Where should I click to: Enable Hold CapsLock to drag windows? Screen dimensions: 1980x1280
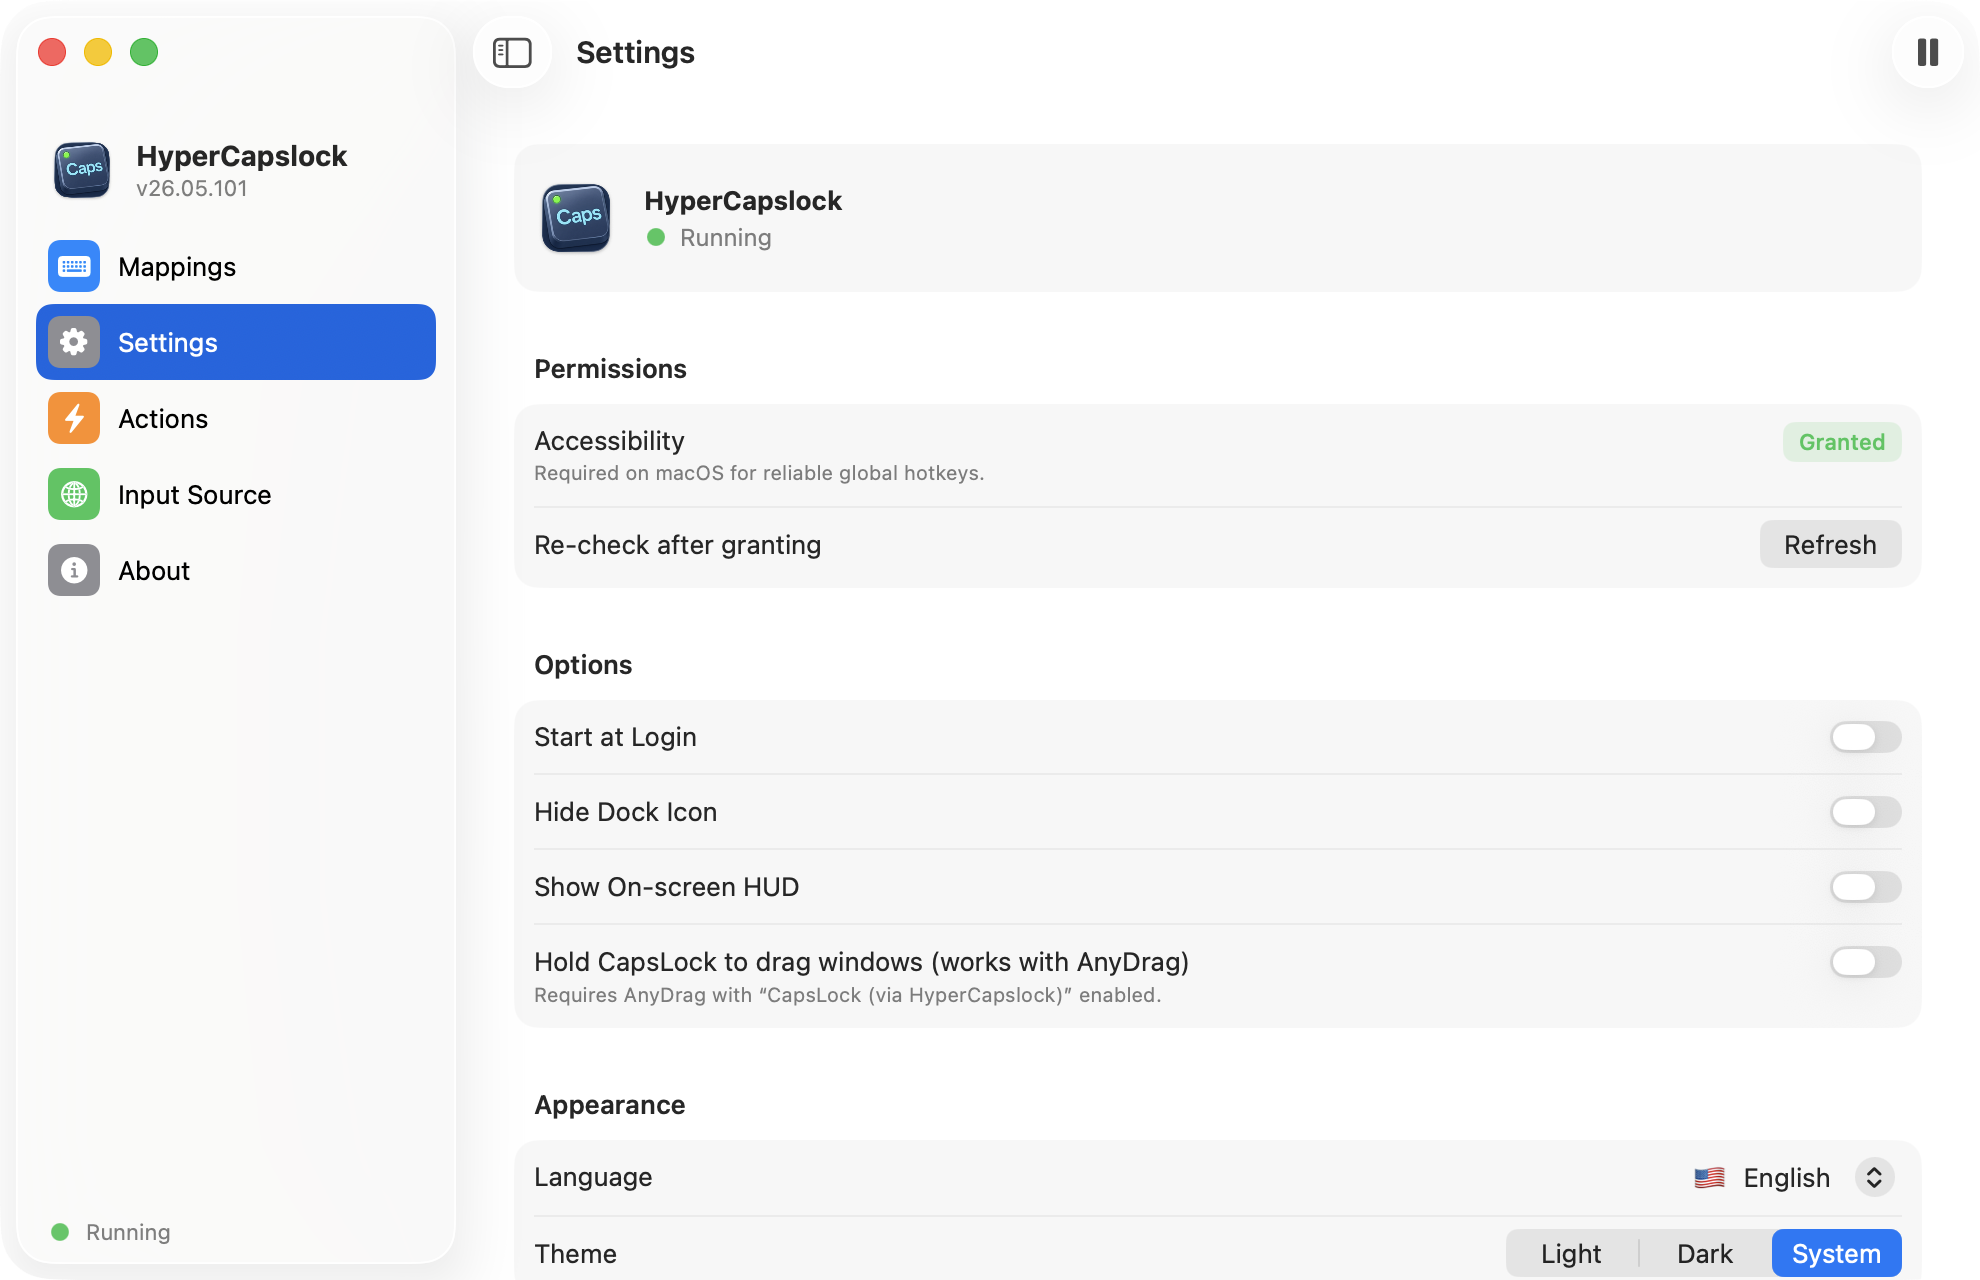1865,962
